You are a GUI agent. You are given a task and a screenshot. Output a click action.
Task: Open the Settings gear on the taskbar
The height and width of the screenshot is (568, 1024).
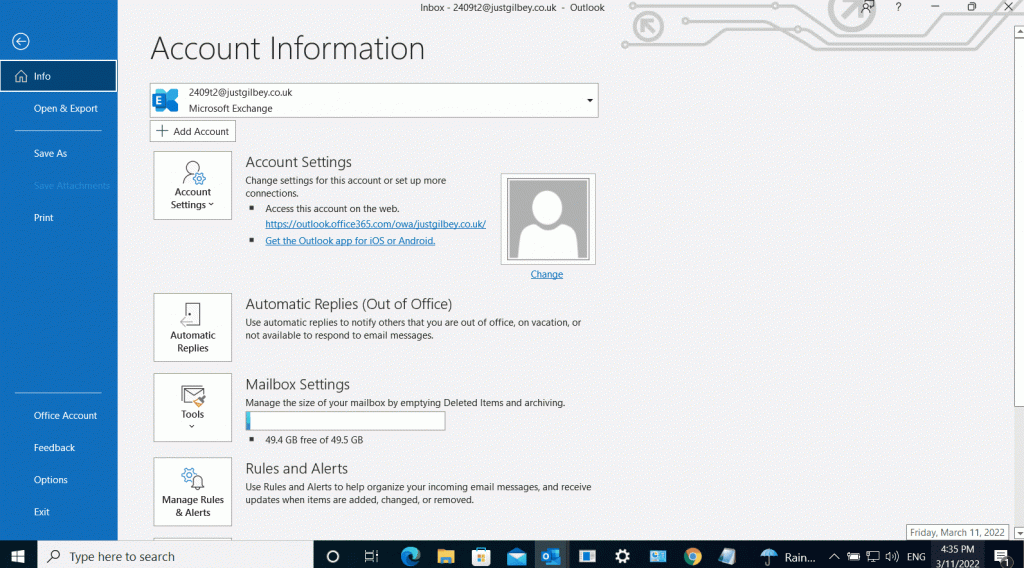[622, 556]
